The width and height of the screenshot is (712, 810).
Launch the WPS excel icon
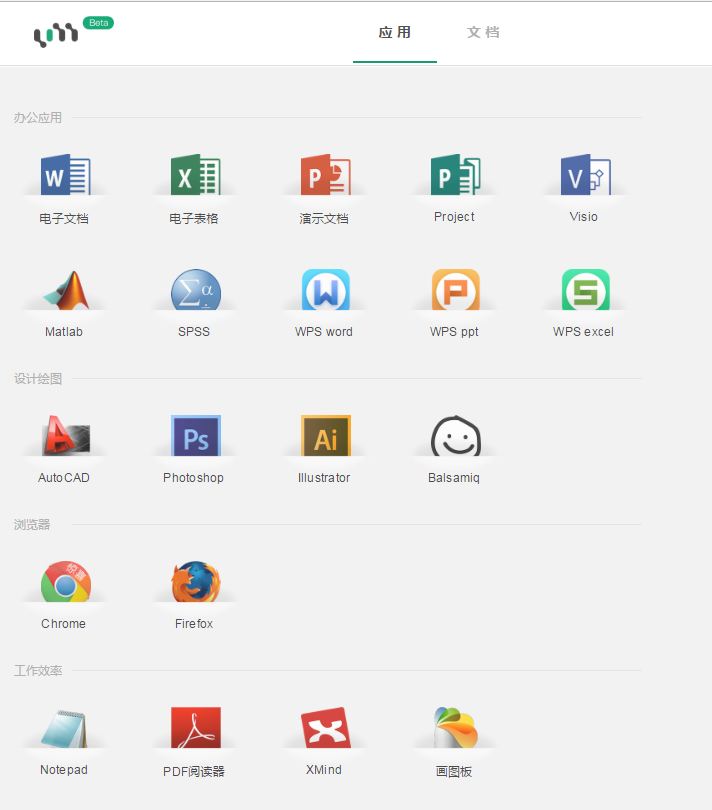[x=586, y=289]
